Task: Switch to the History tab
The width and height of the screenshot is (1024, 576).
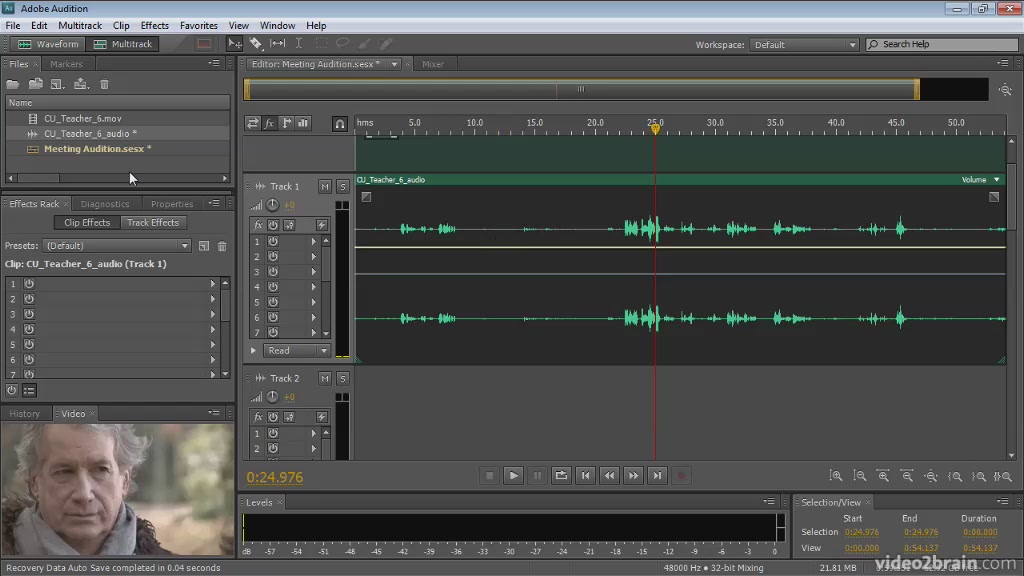Action: [25, 414]
